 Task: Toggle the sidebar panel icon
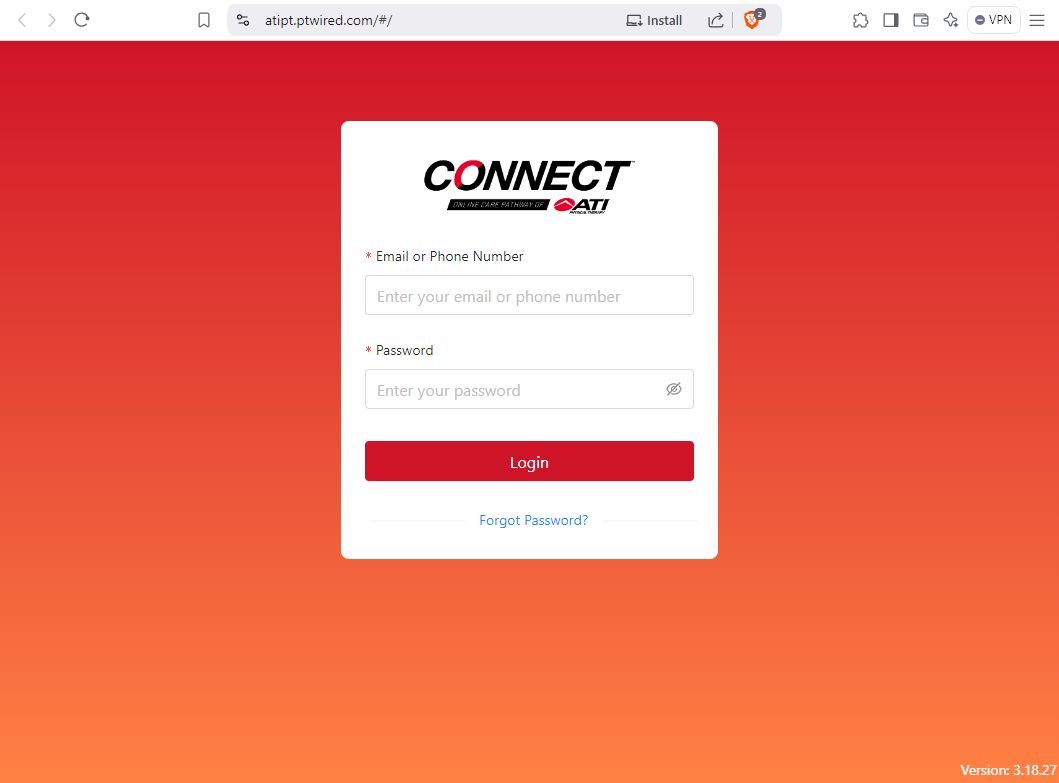pos(891,20)
